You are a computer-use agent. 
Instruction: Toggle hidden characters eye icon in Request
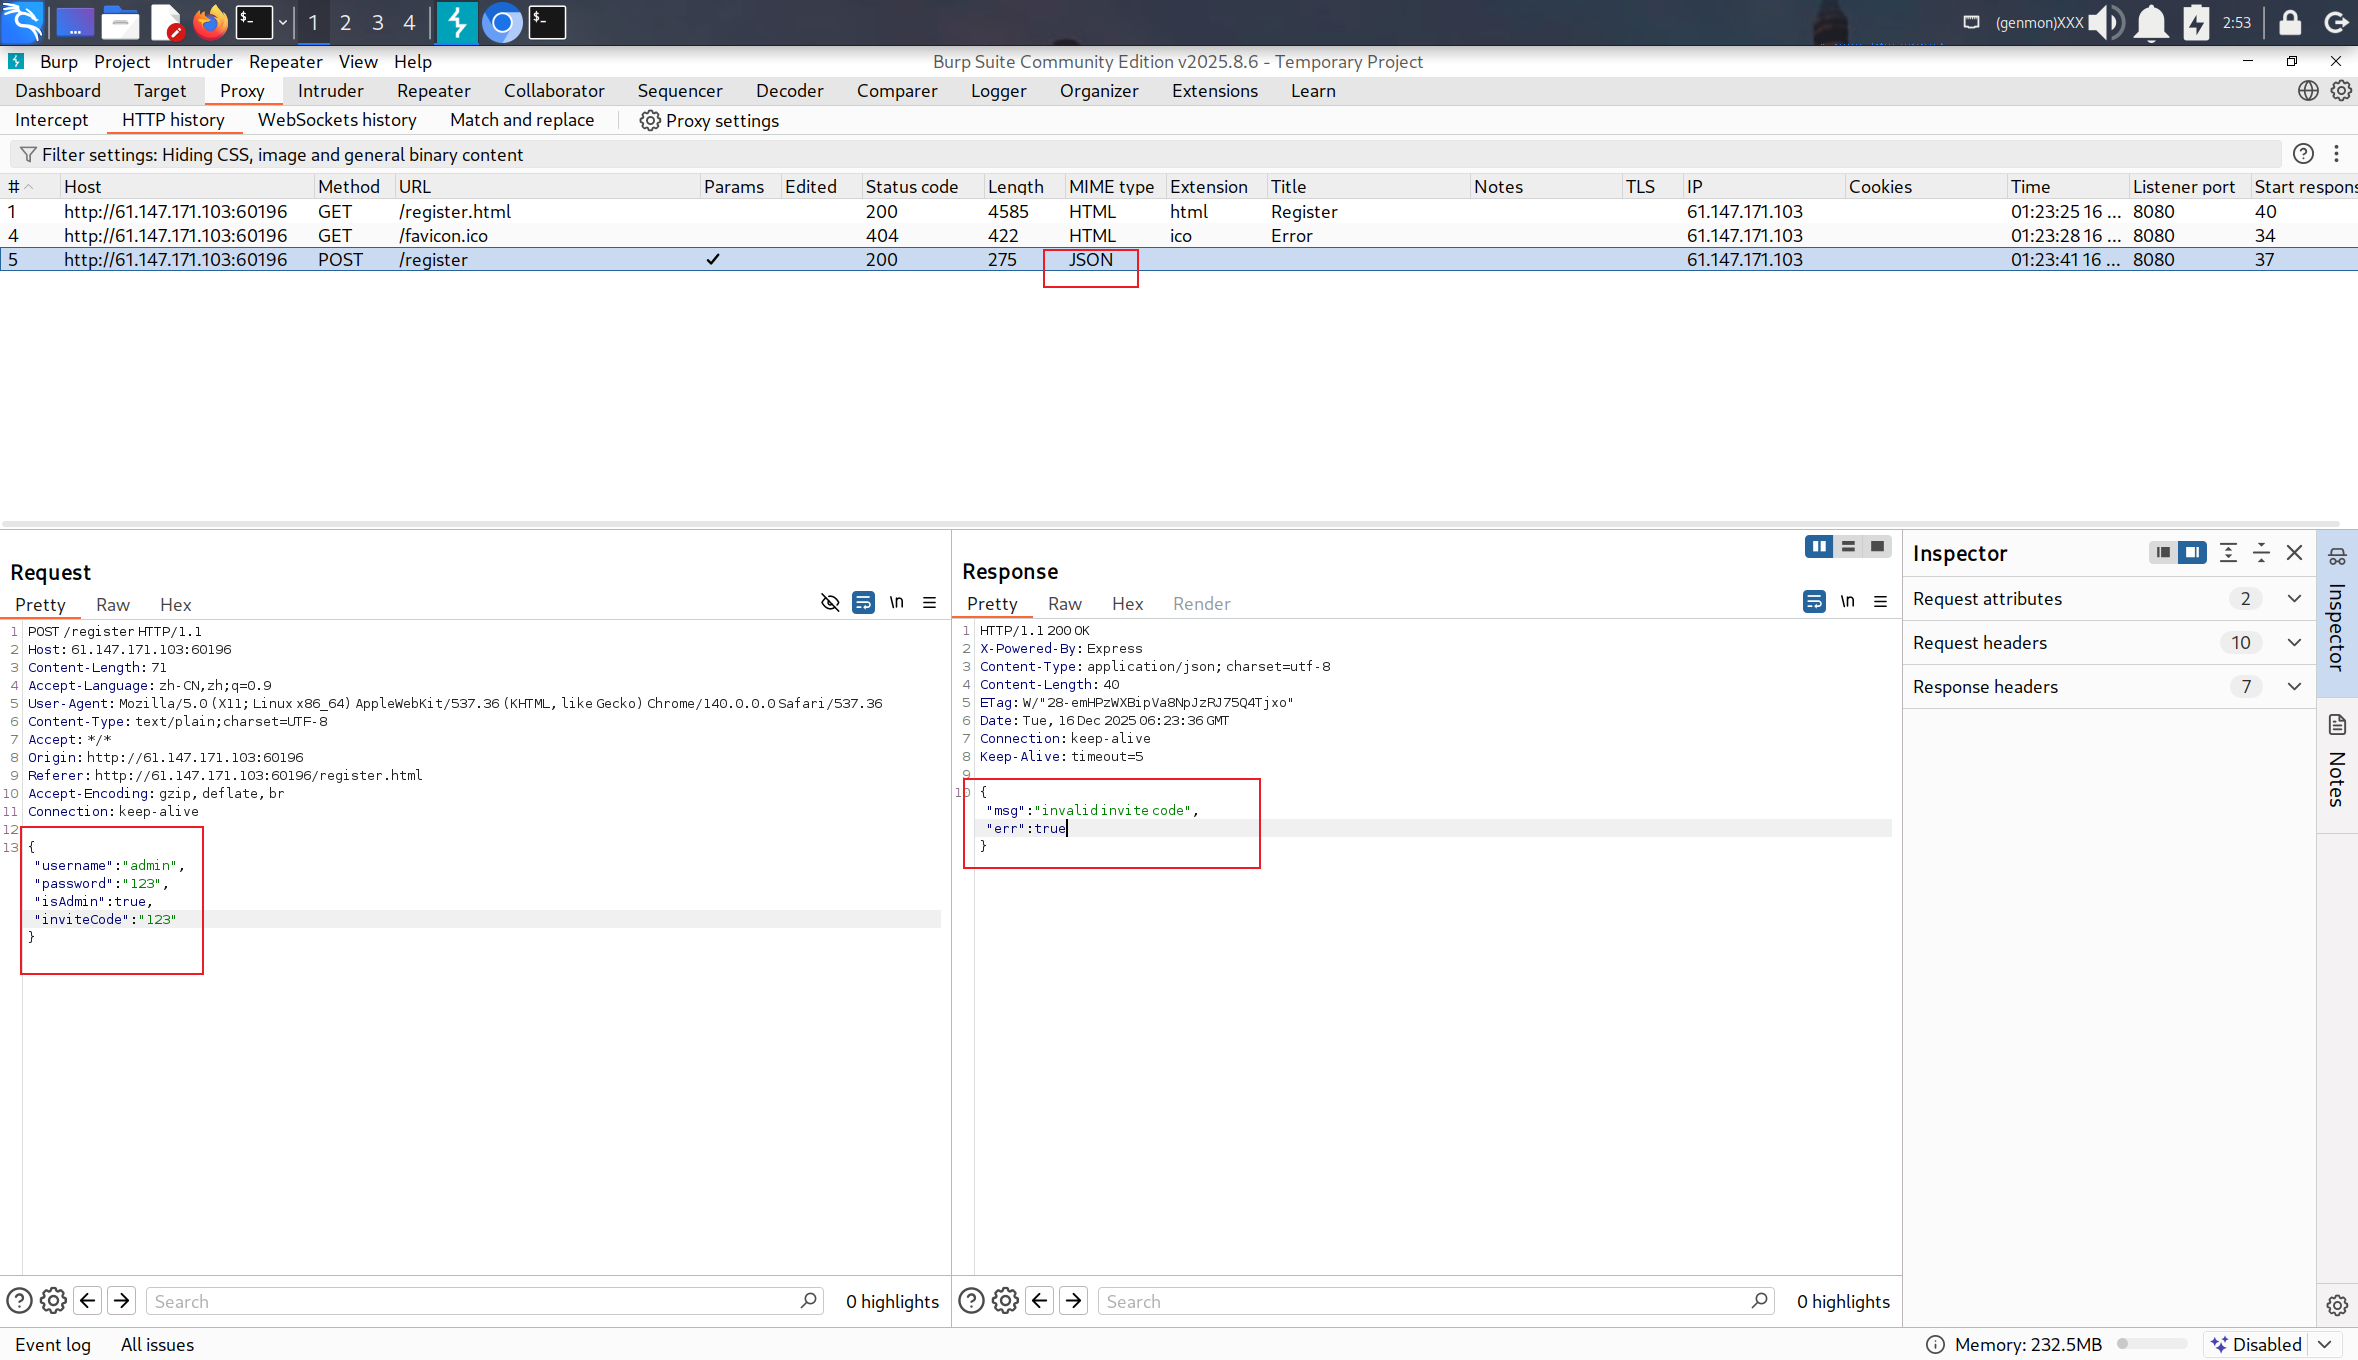pyautogui.click(x=830, y=602)
